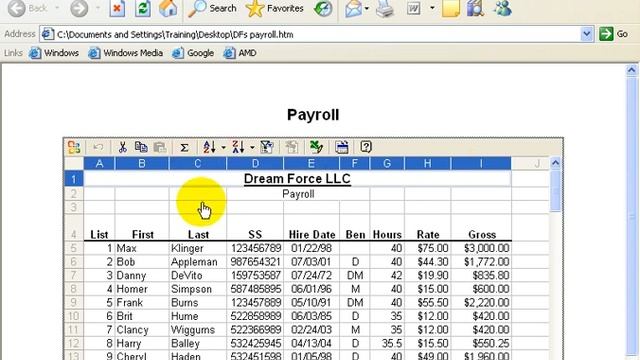This screenshot has width=640, height=360.
Task: Select column A header
Action: [99, 164]
